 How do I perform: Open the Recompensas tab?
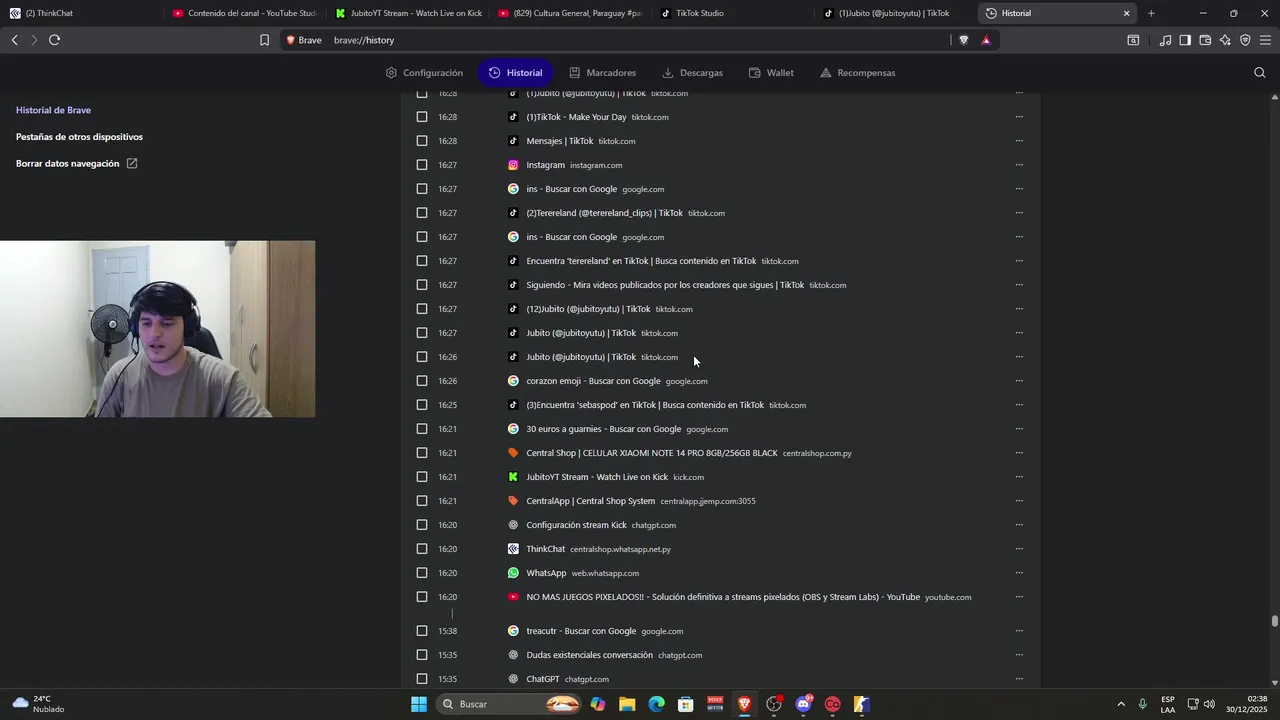pos(857,73)
